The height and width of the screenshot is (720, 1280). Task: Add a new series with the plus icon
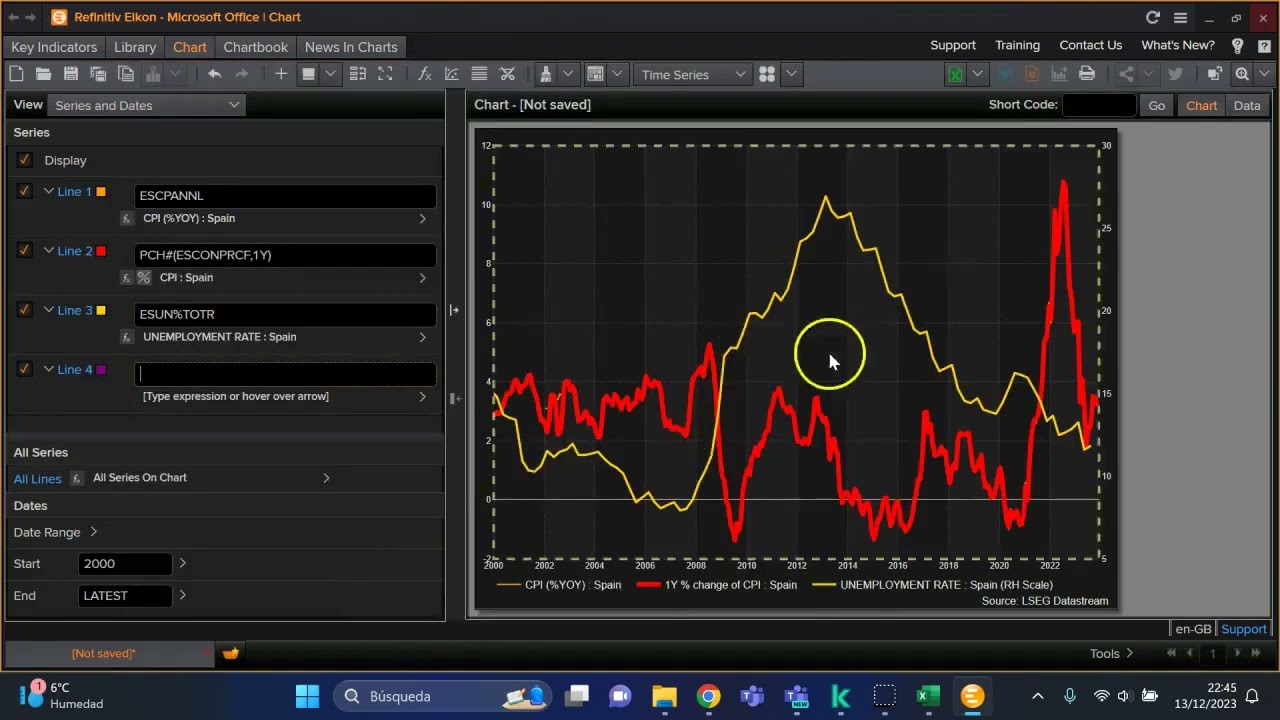point(281,74)
